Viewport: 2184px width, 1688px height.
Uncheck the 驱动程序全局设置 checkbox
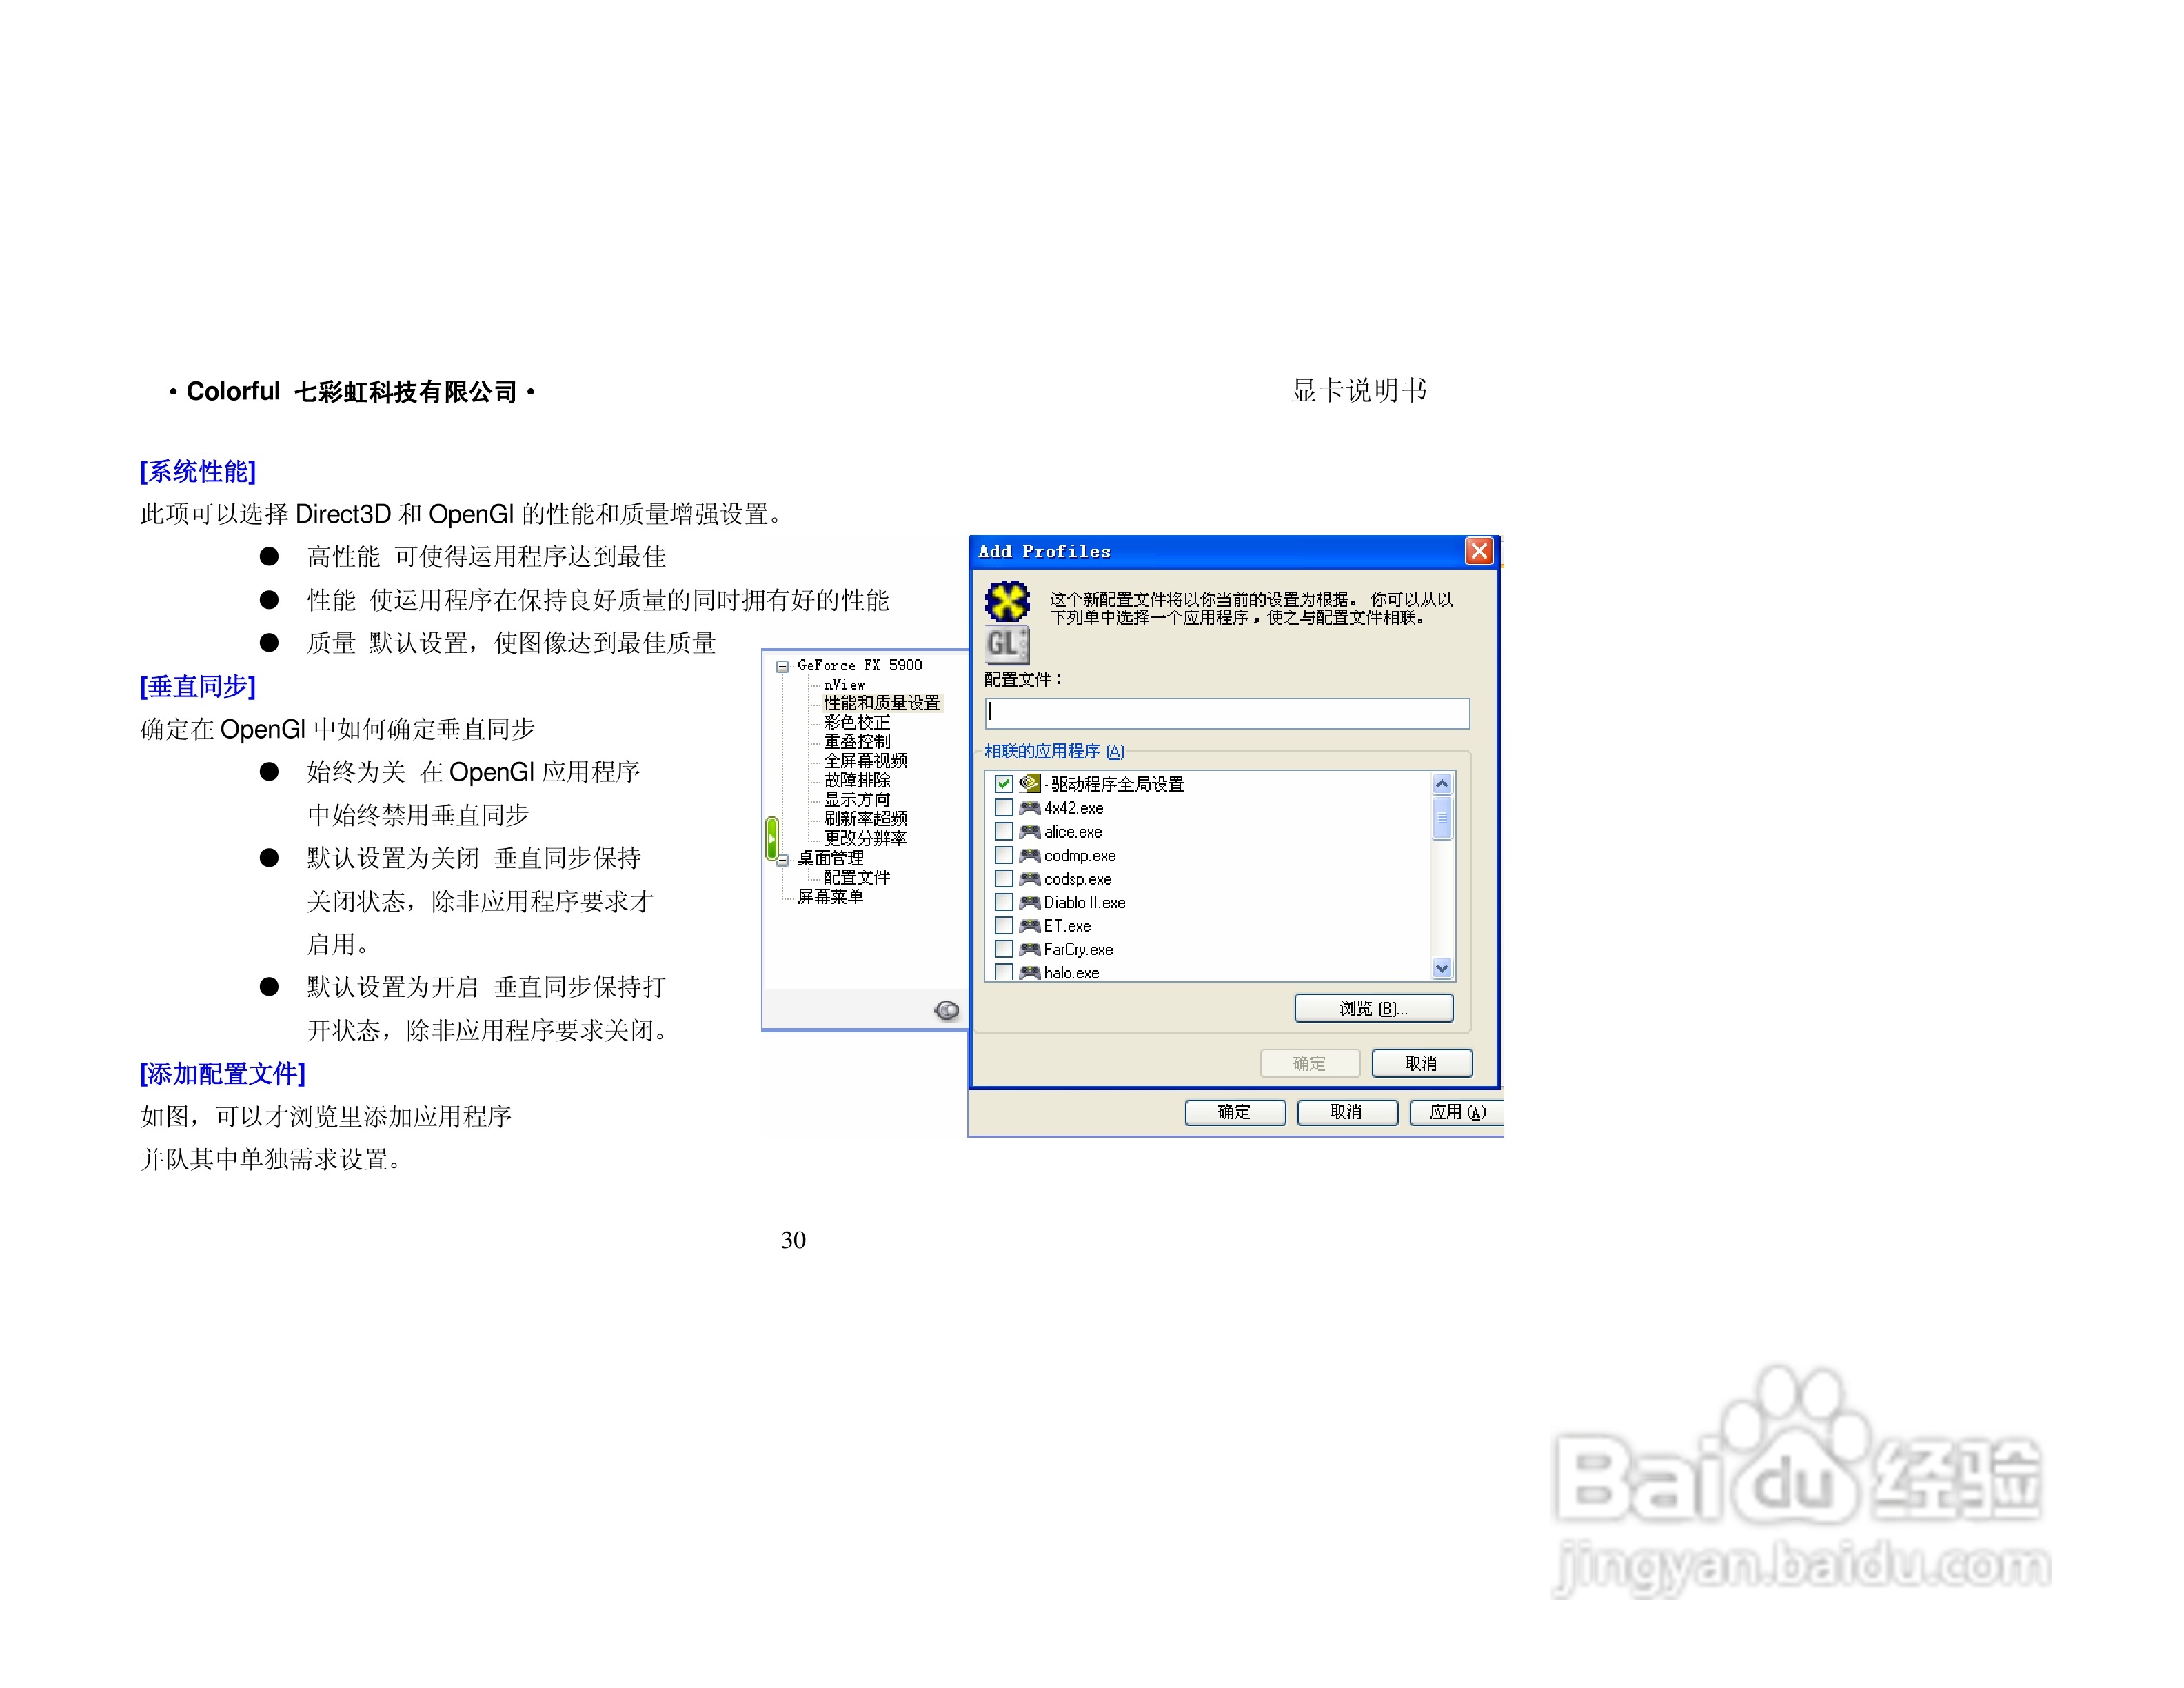click(x=1004, y=784)
